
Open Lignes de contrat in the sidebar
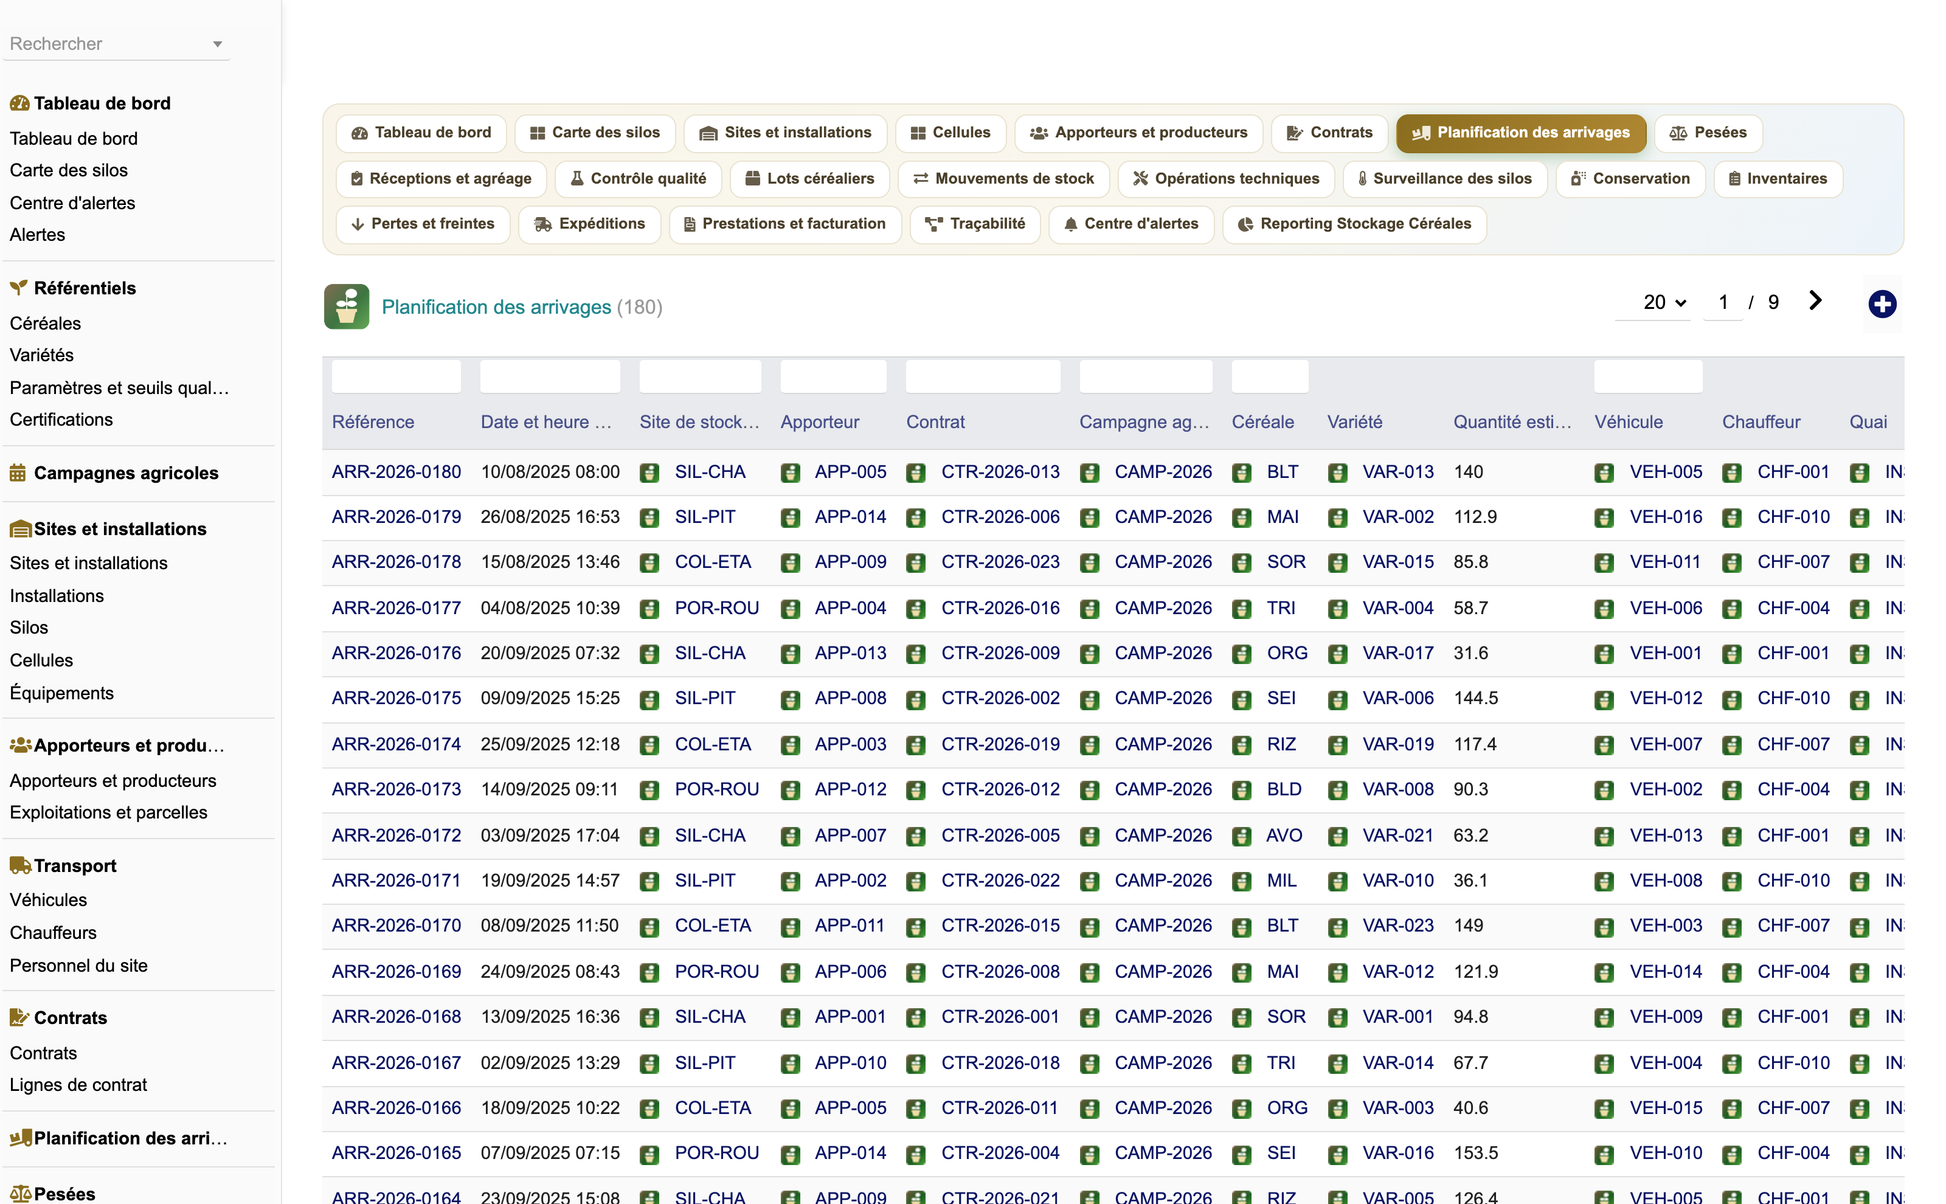[x=78, y=1085]
